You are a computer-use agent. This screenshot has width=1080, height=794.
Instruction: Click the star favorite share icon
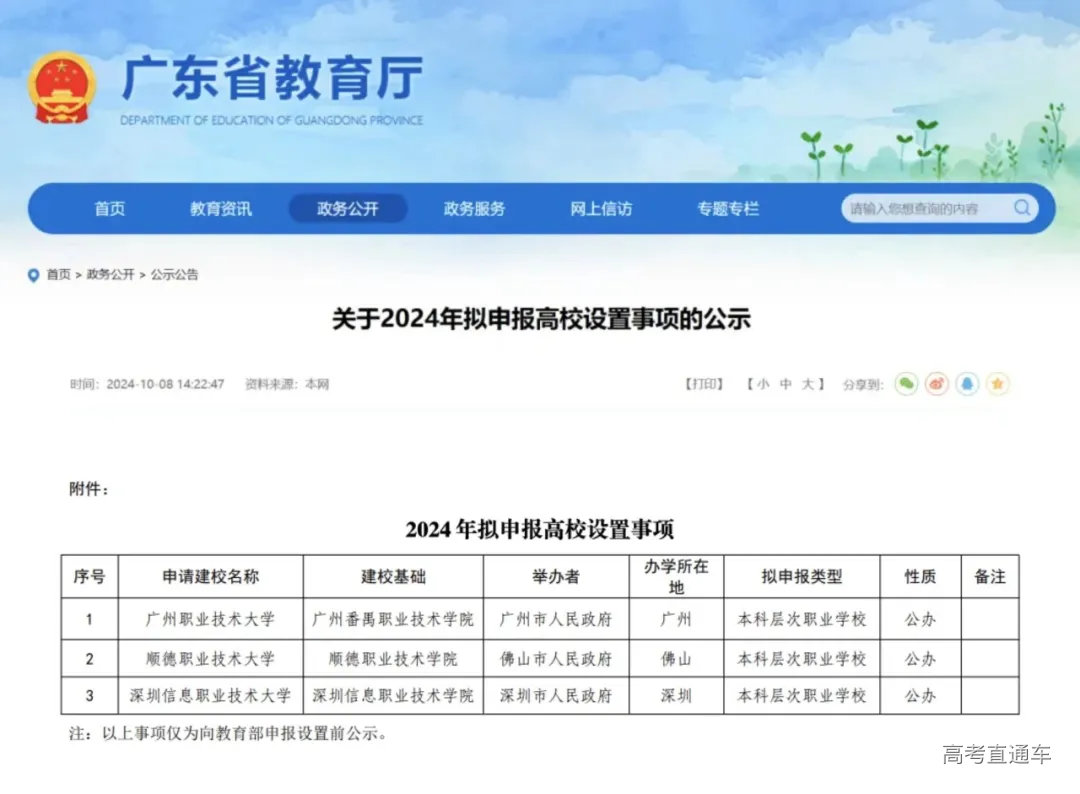point(998,384)
